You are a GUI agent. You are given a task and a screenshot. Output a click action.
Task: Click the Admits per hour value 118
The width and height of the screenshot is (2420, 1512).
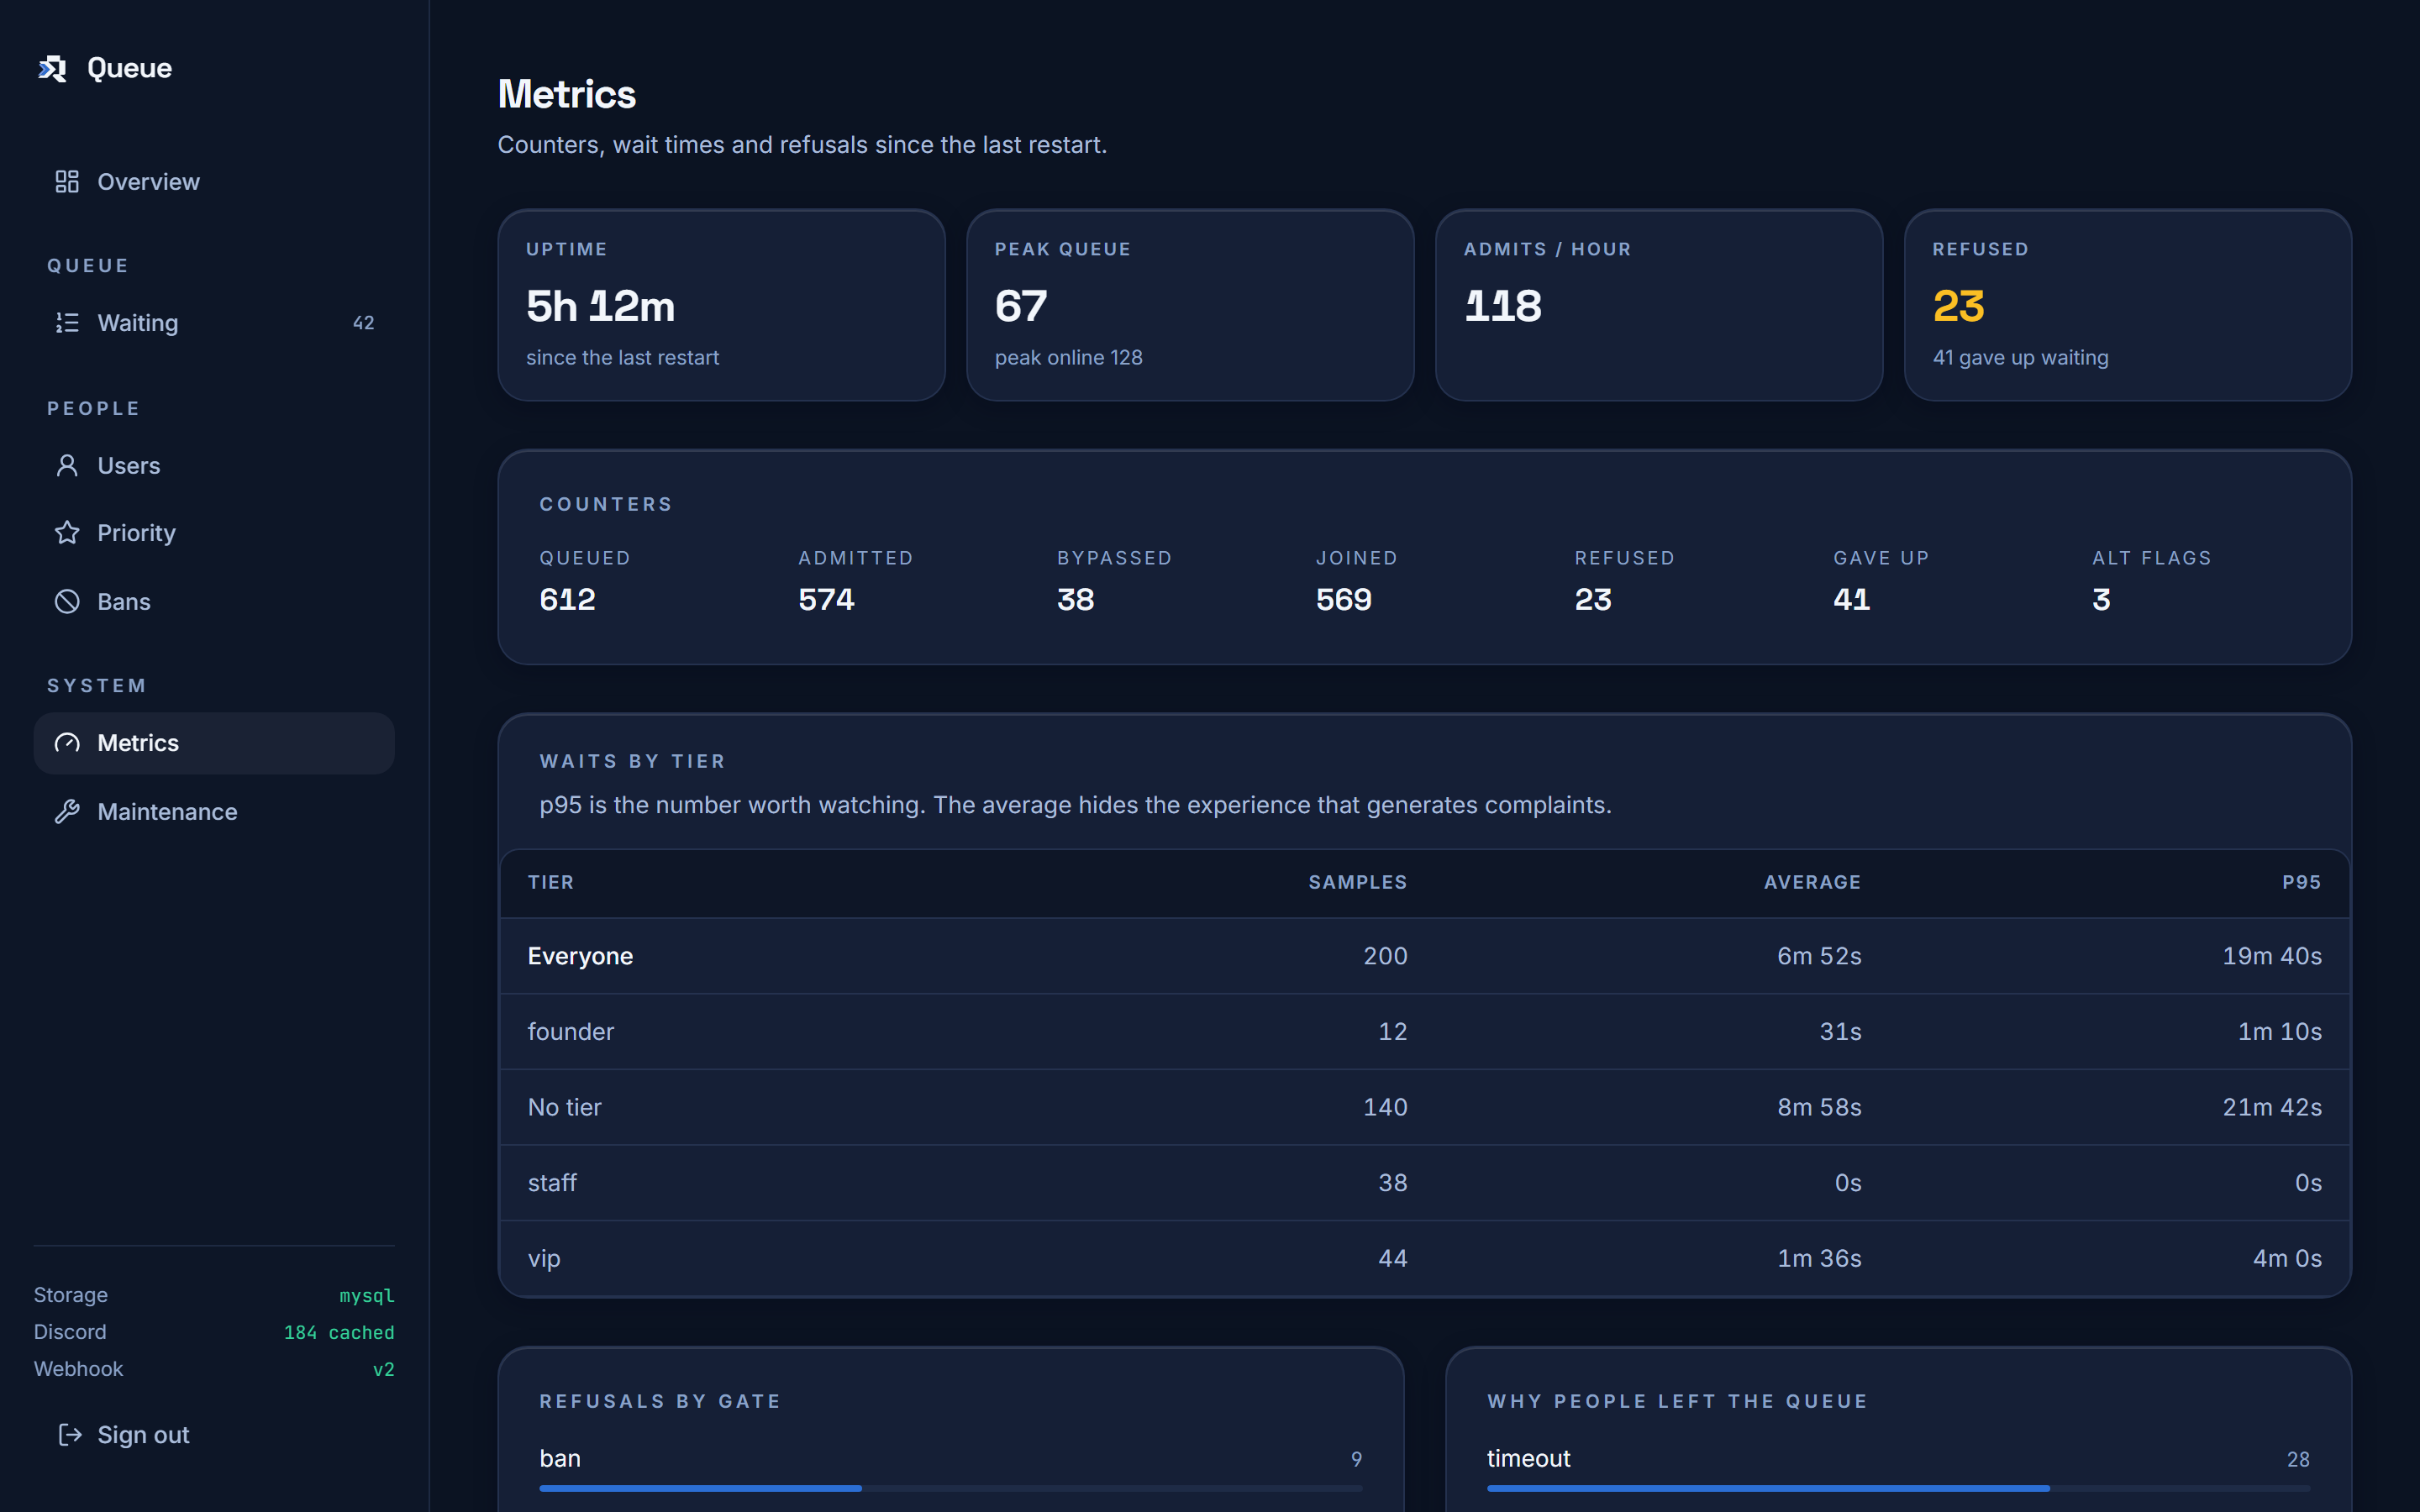(x=1503, y=306)
